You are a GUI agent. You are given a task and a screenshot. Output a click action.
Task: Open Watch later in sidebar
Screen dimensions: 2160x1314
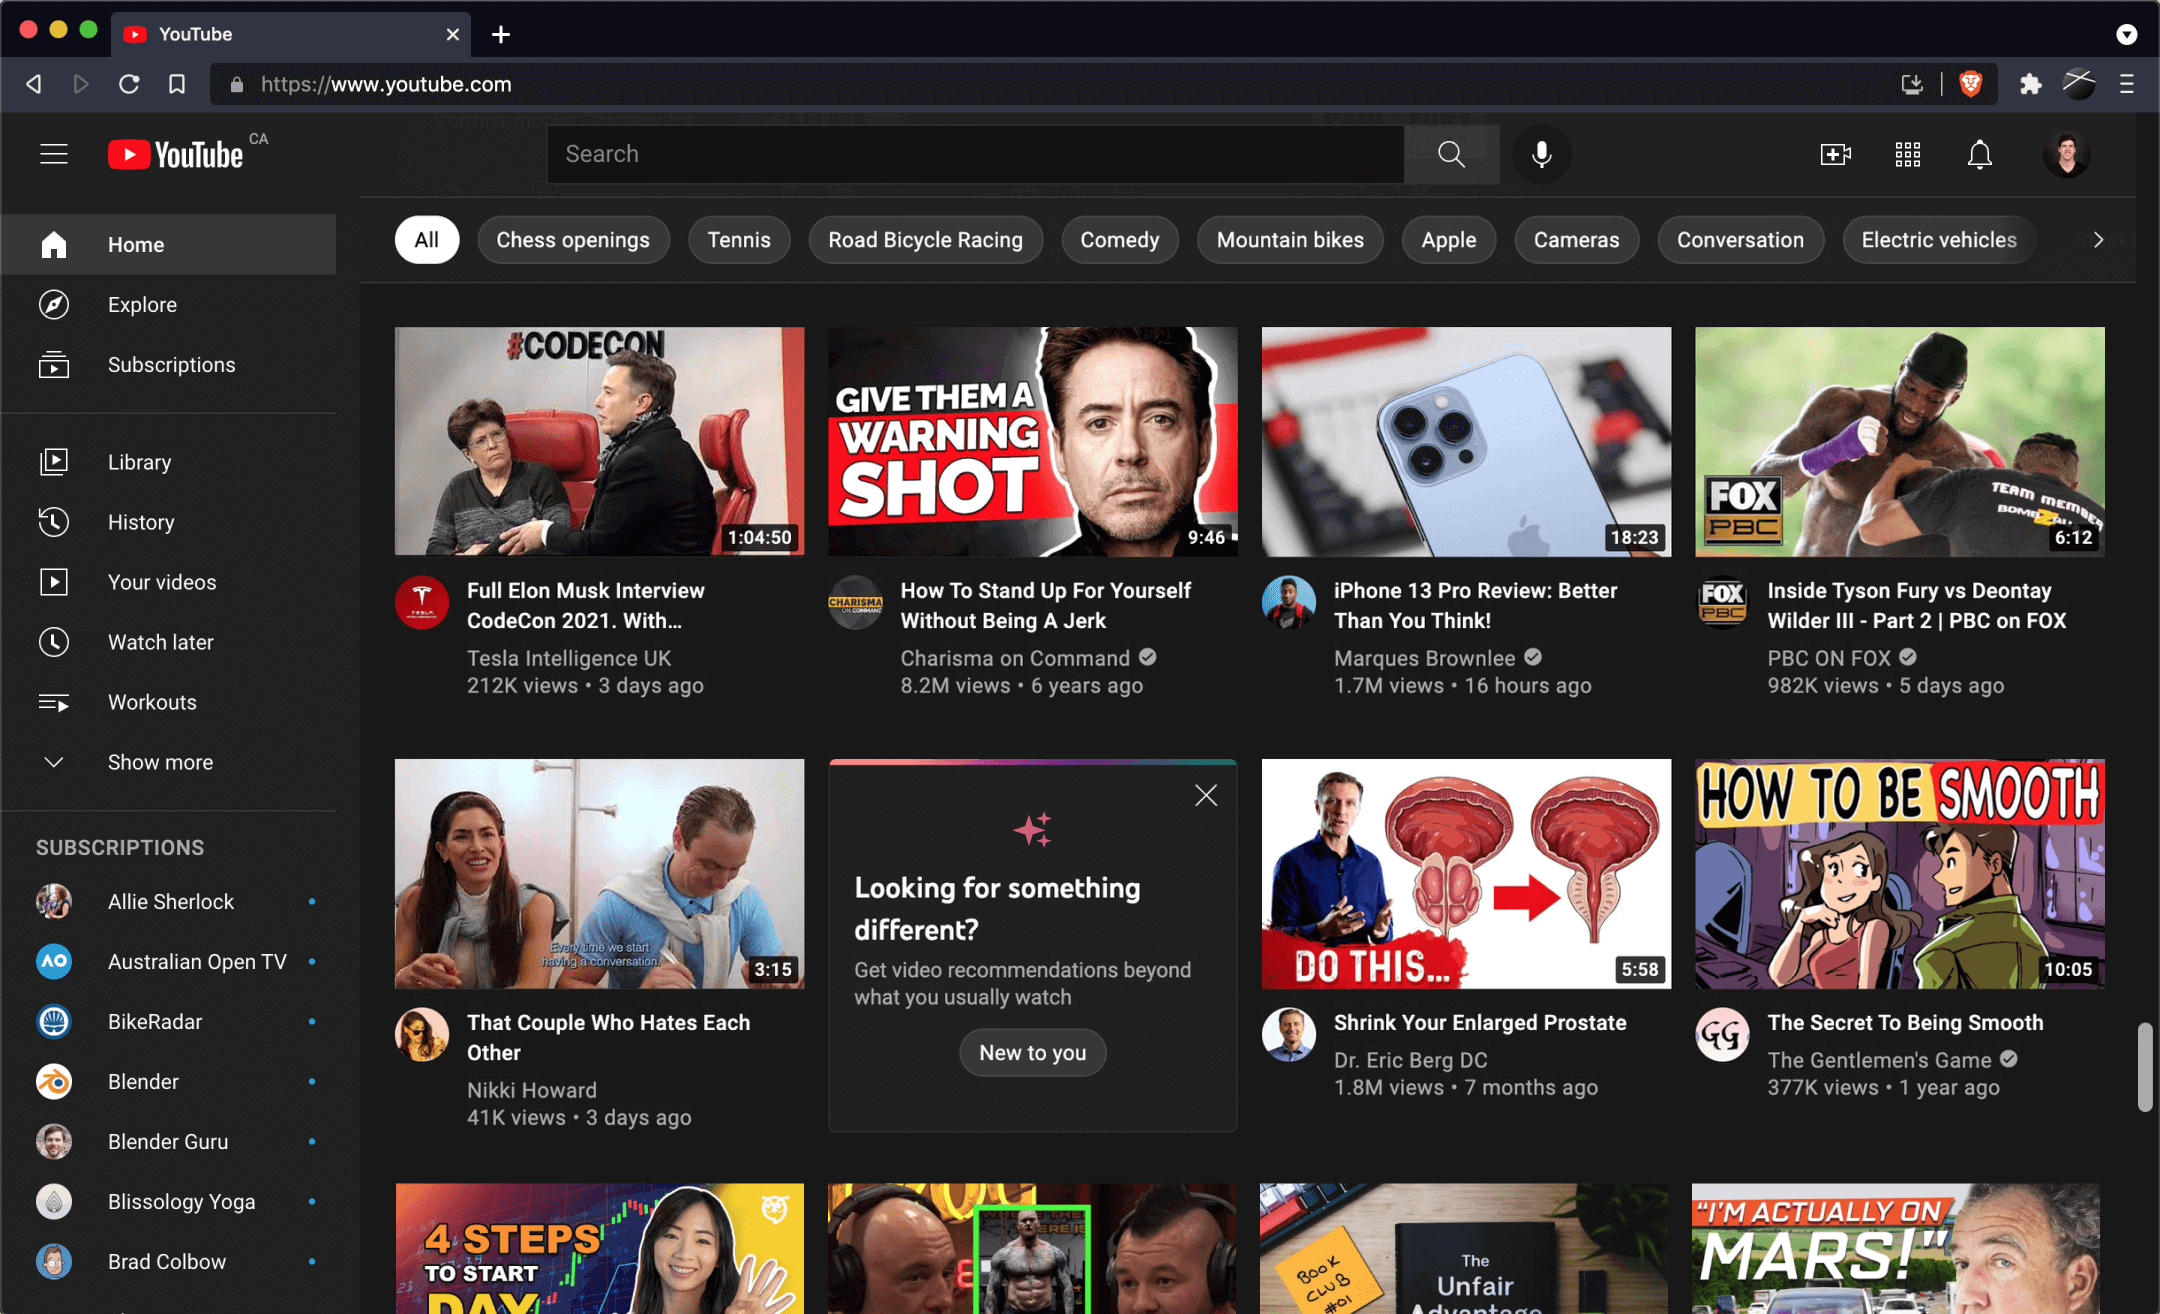160,642
